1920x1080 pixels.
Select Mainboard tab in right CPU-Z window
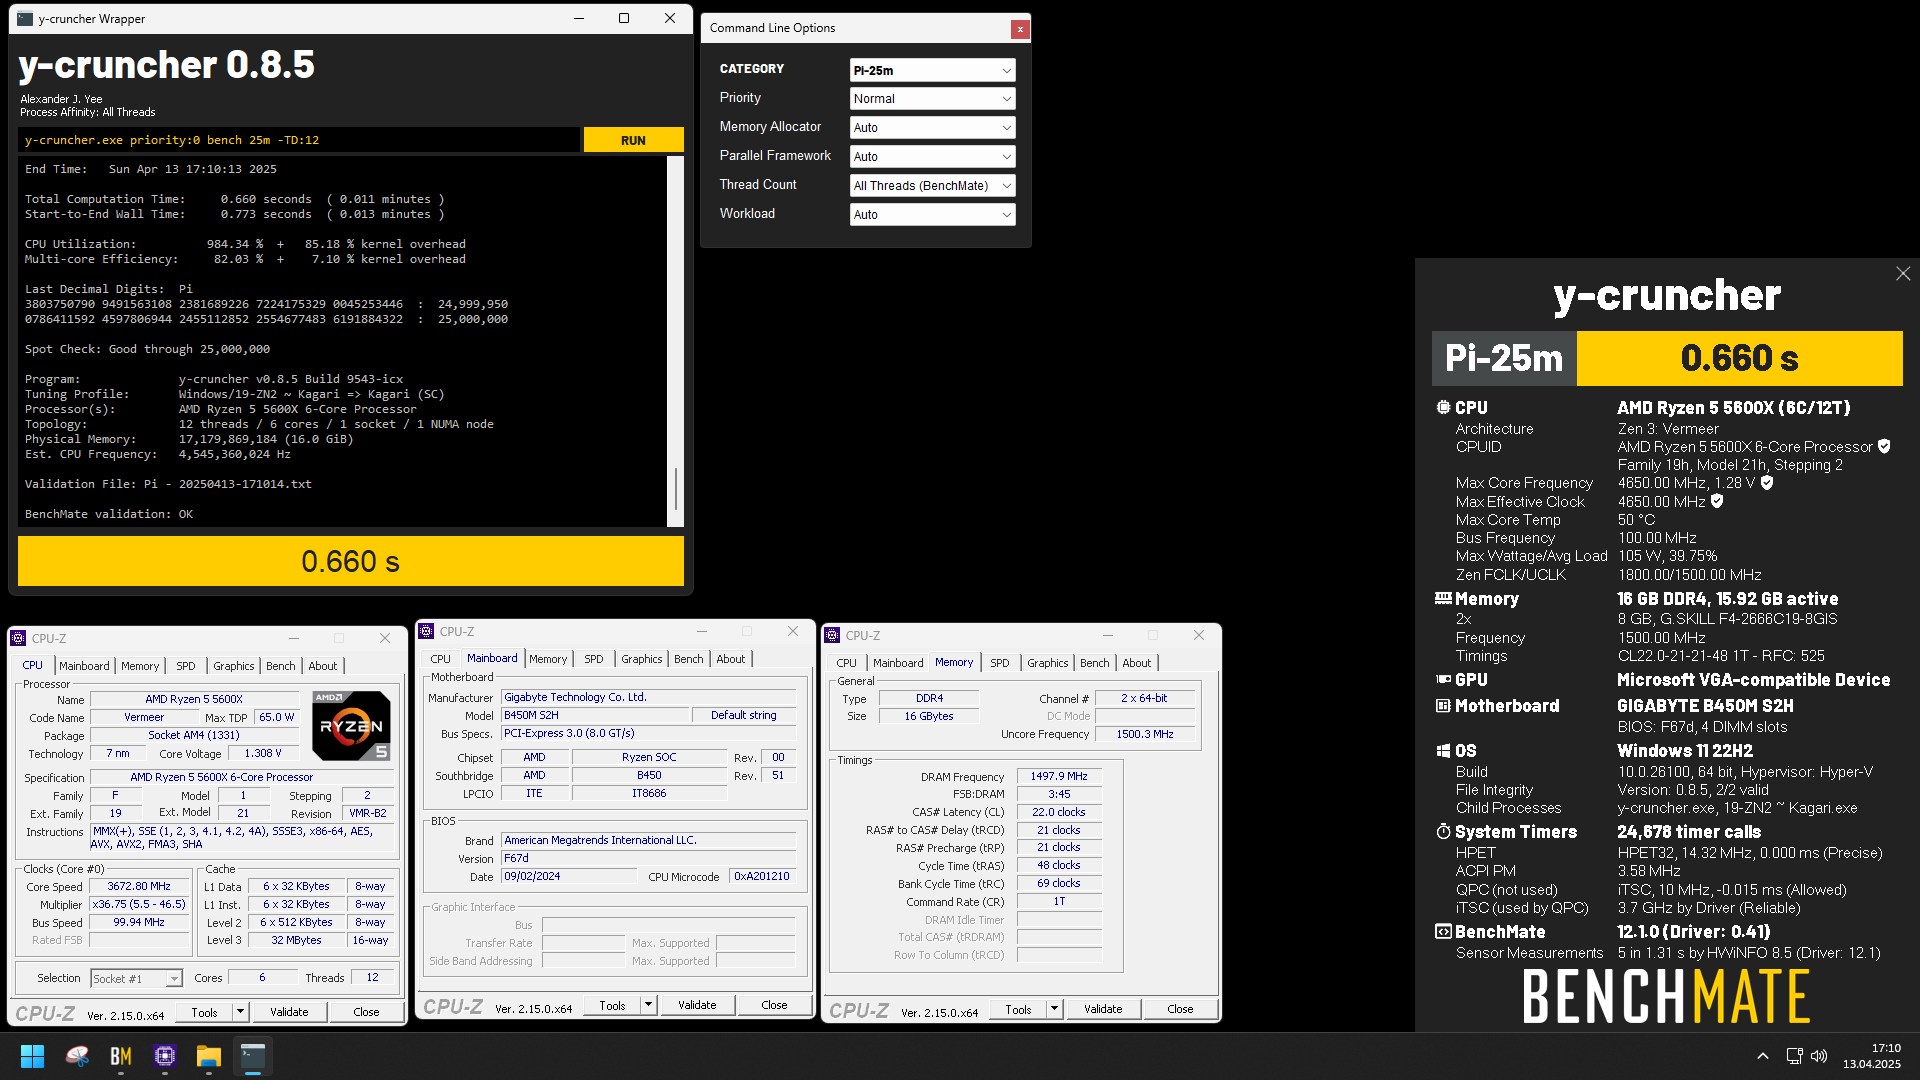[x=898, y=663]
